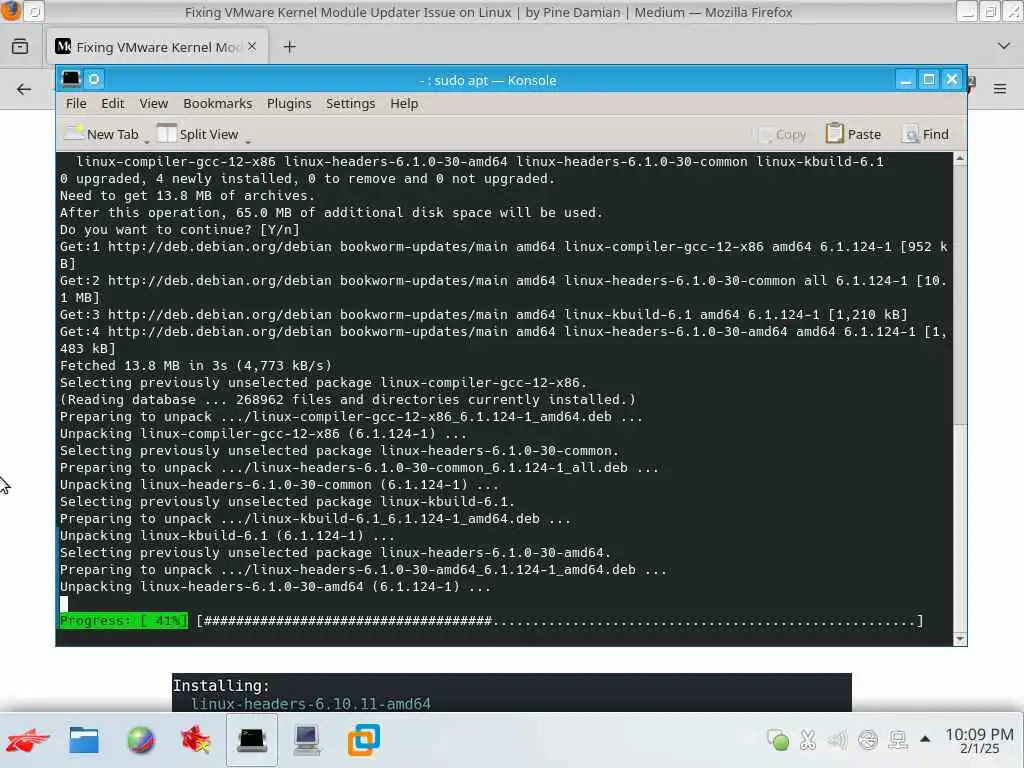
Task: Open the Konsole View menu
Action: (153, 104)
